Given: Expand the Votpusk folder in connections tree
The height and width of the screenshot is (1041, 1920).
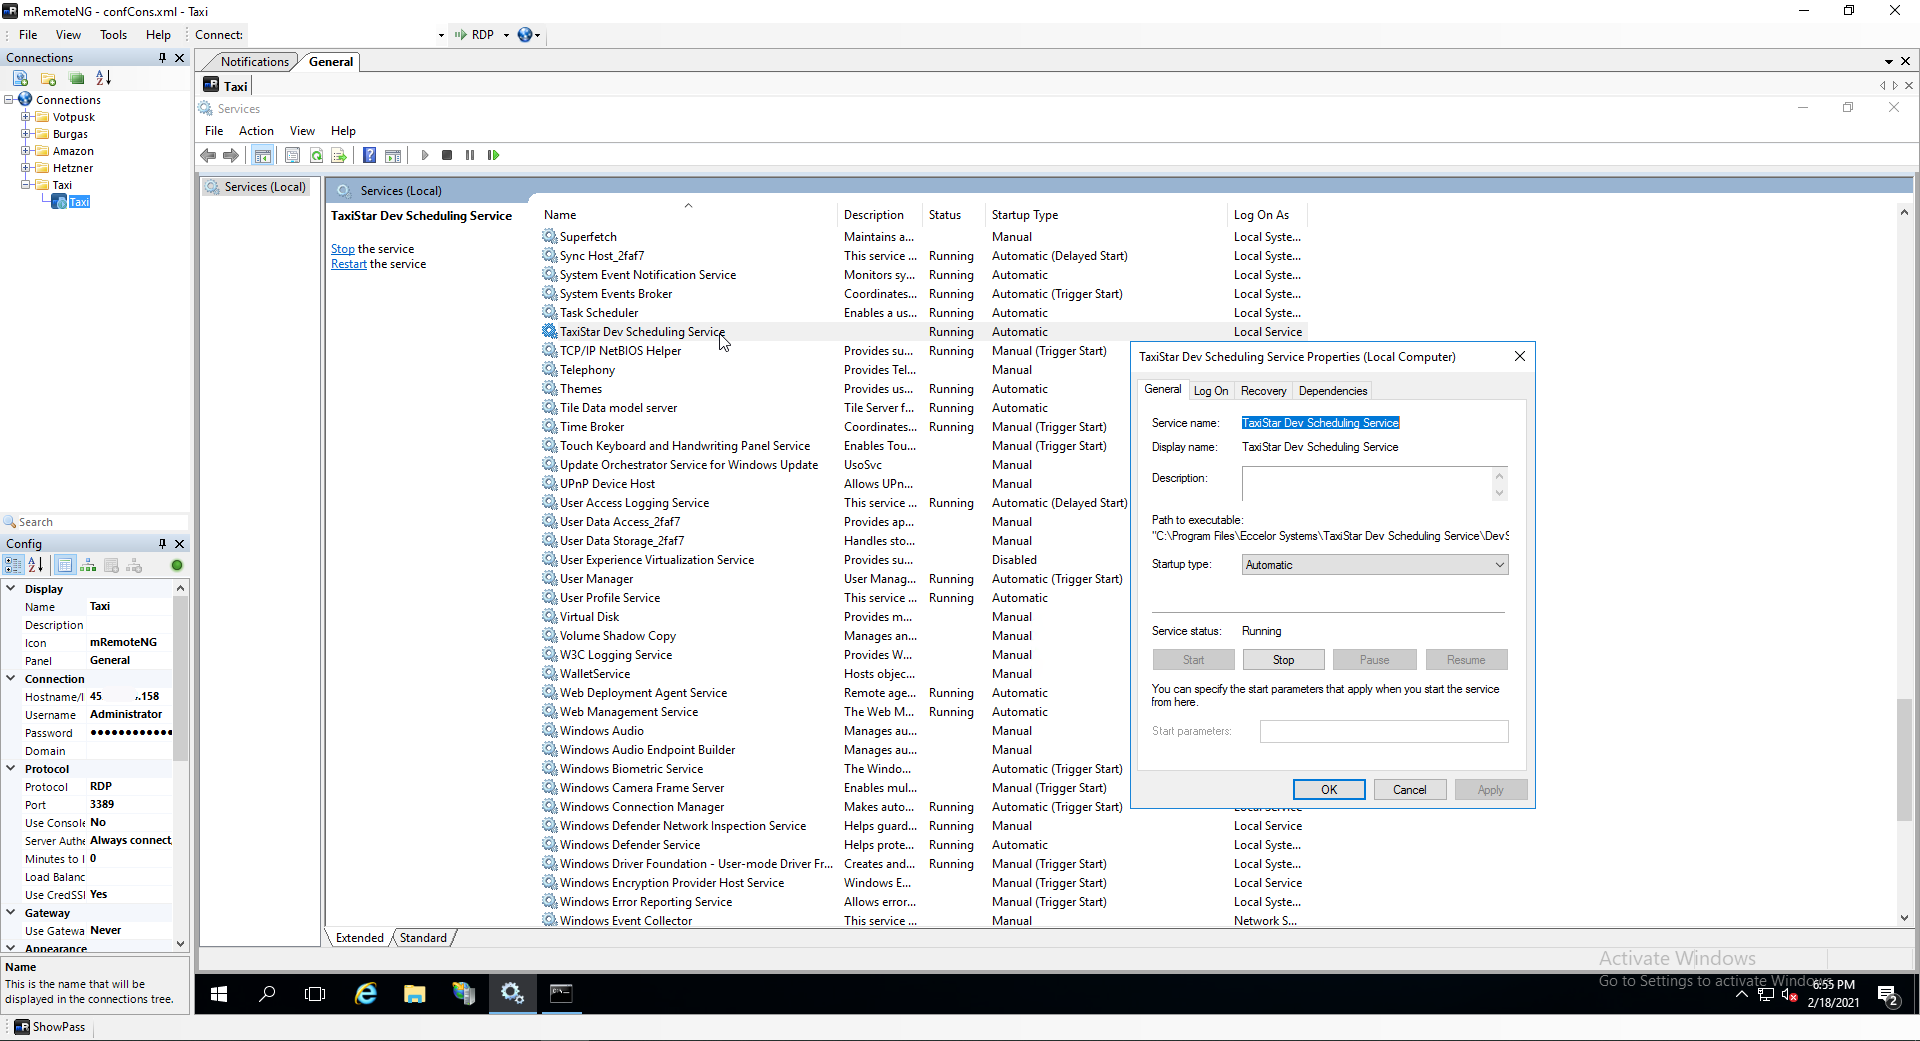Looking at the screenshot, I should coord(26,117).
